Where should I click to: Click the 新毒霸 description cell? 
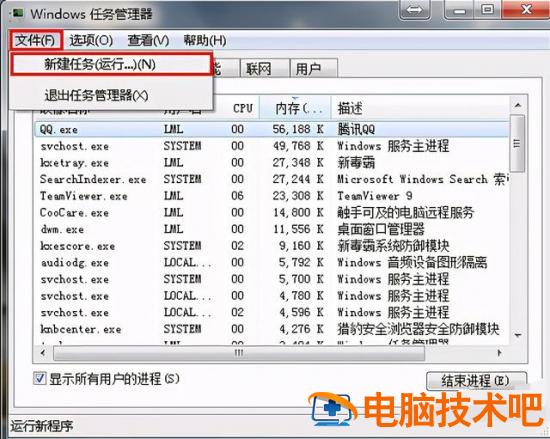click(x=356, y=163)
